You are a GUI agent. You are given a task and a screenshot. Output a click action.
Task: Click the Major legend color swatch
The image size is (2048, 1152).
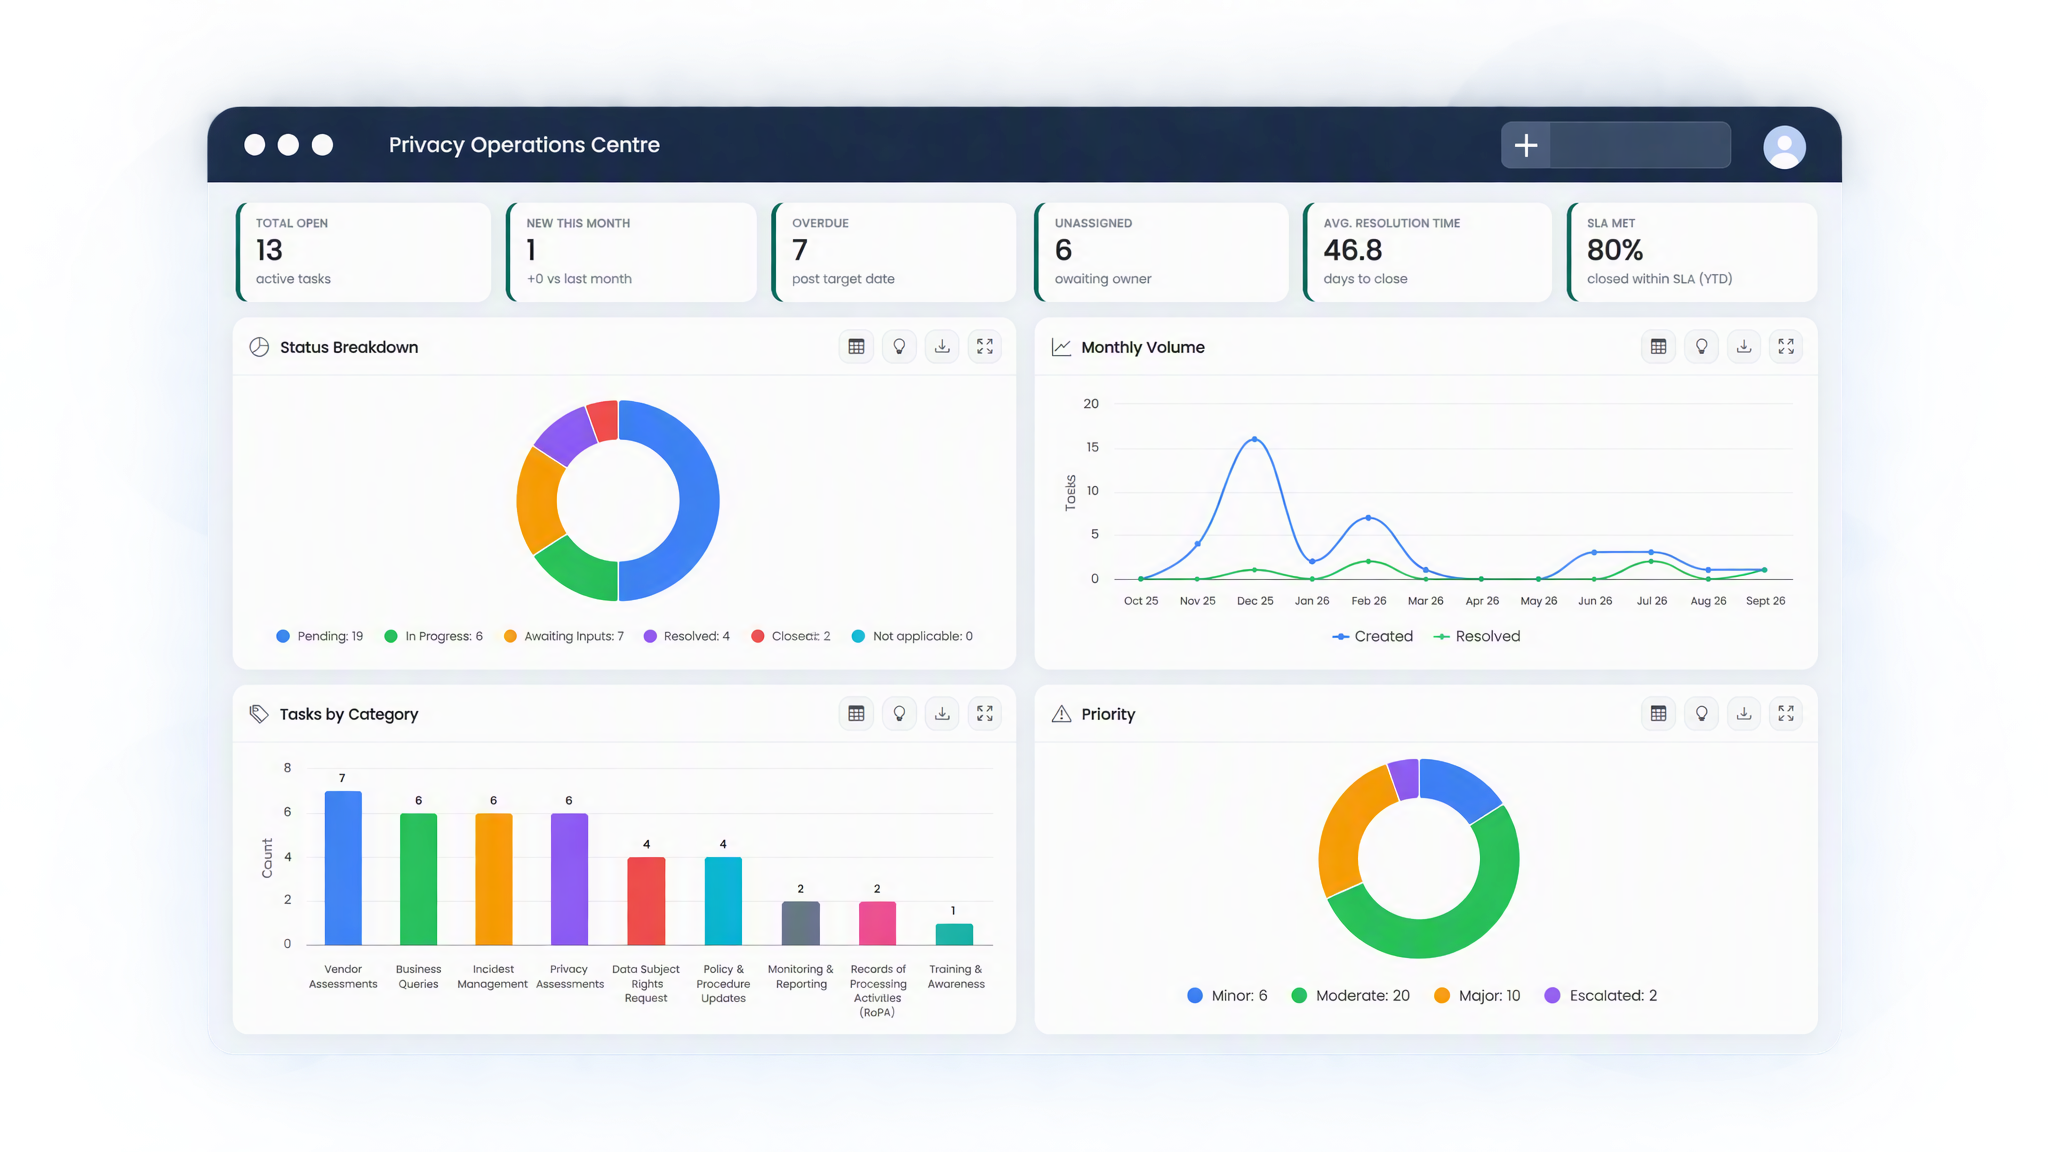pos(1442,995)
